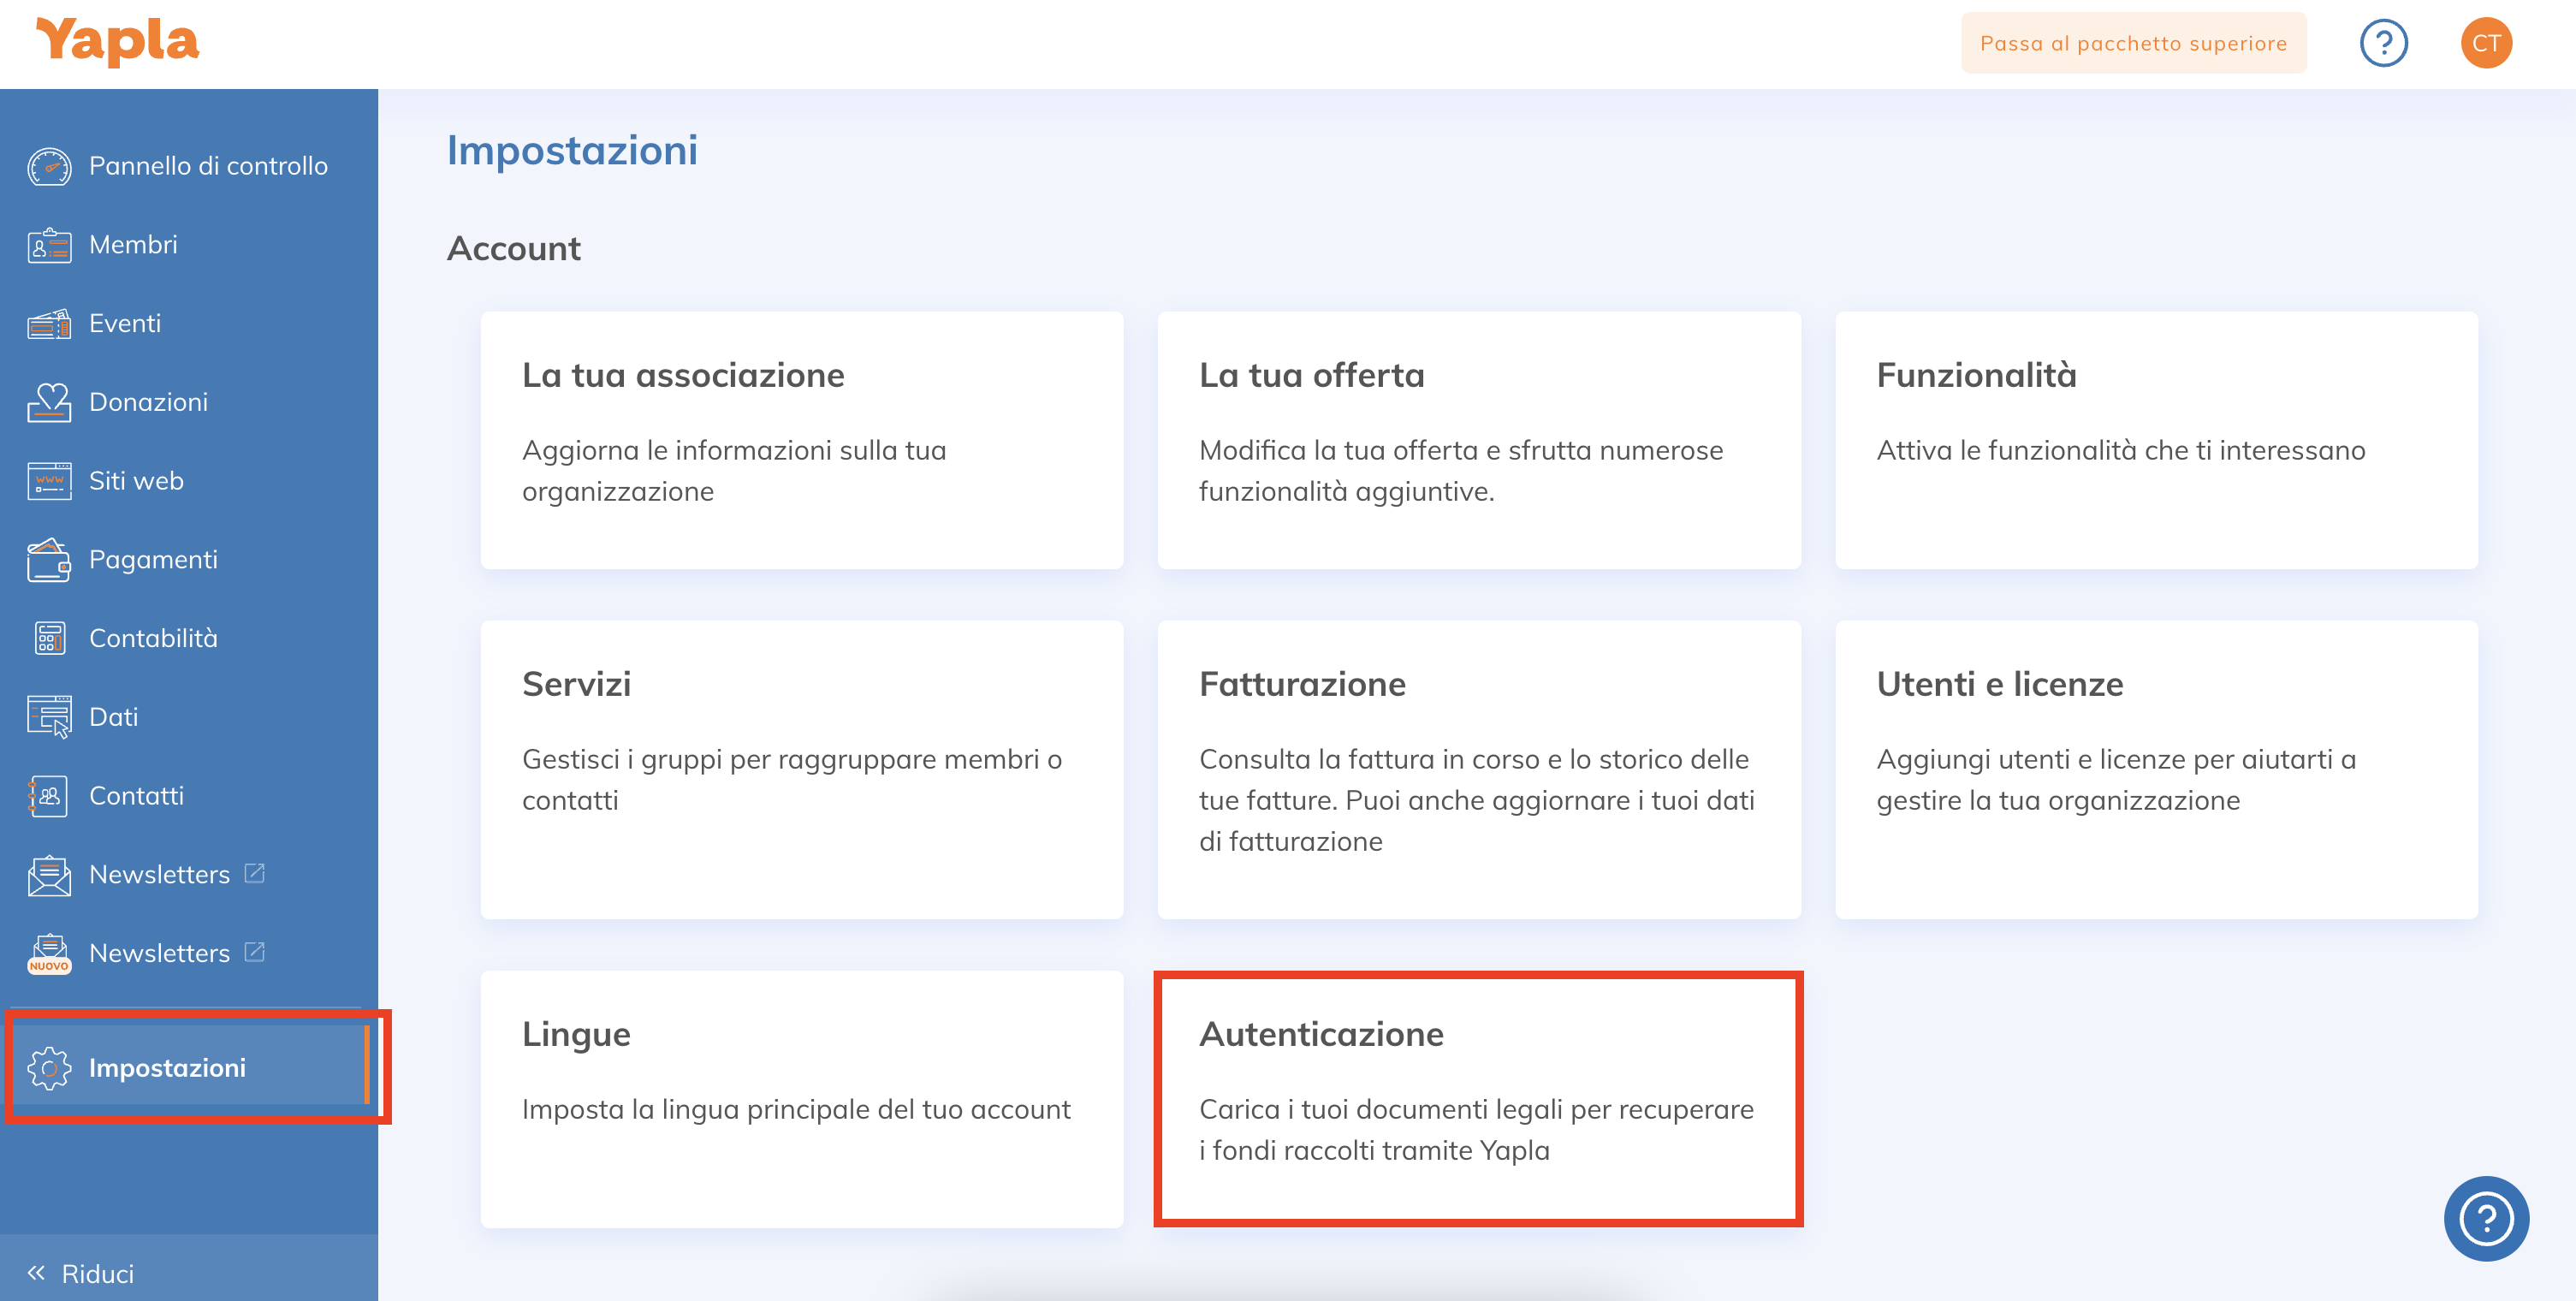2576x1301 pixels.
Task: Open Membri via its ID card icon
Action: click(49, 245)
